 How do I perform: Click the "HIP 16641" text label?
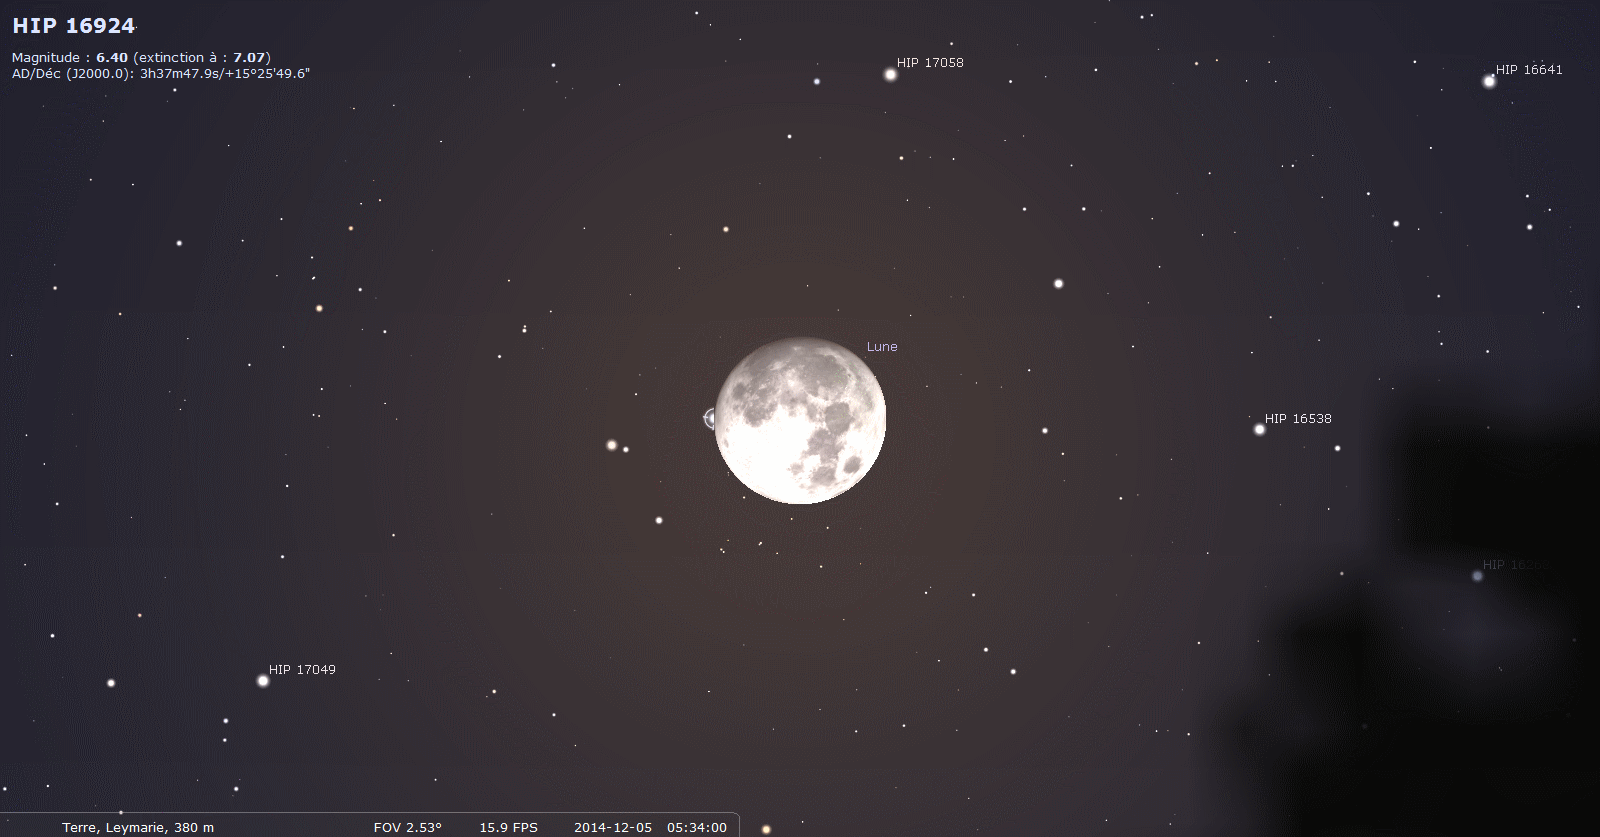pyautogui.click(x=1529, y=70)
